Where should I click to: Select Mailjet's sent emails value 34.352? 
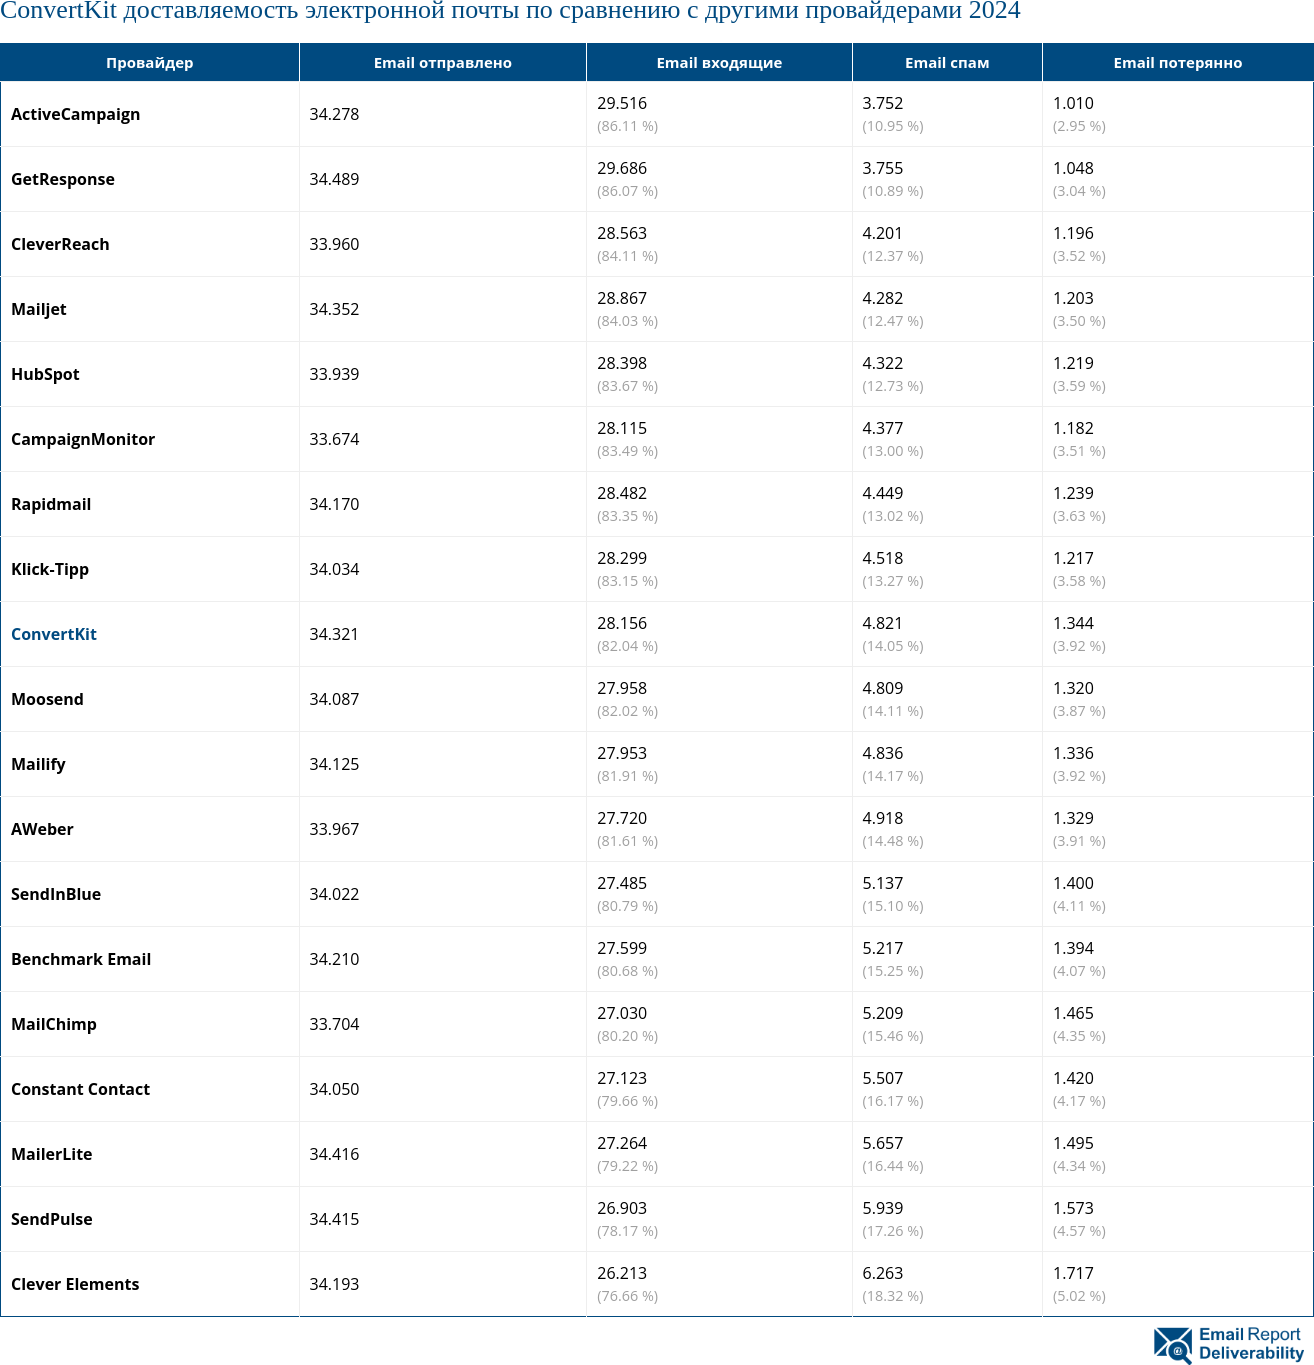pyautogui.click(x=334, y=309)
